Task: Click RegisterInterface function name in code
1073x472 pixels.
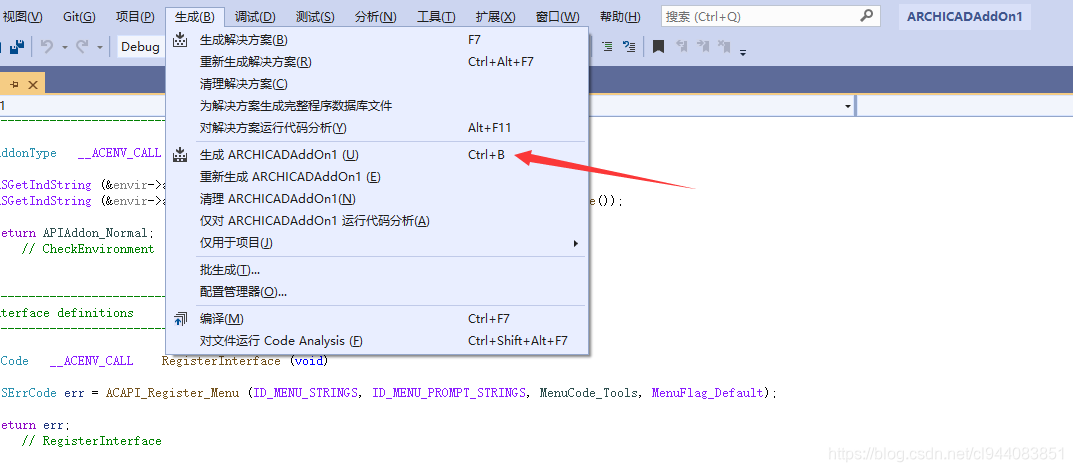Action: click(221, 361)
